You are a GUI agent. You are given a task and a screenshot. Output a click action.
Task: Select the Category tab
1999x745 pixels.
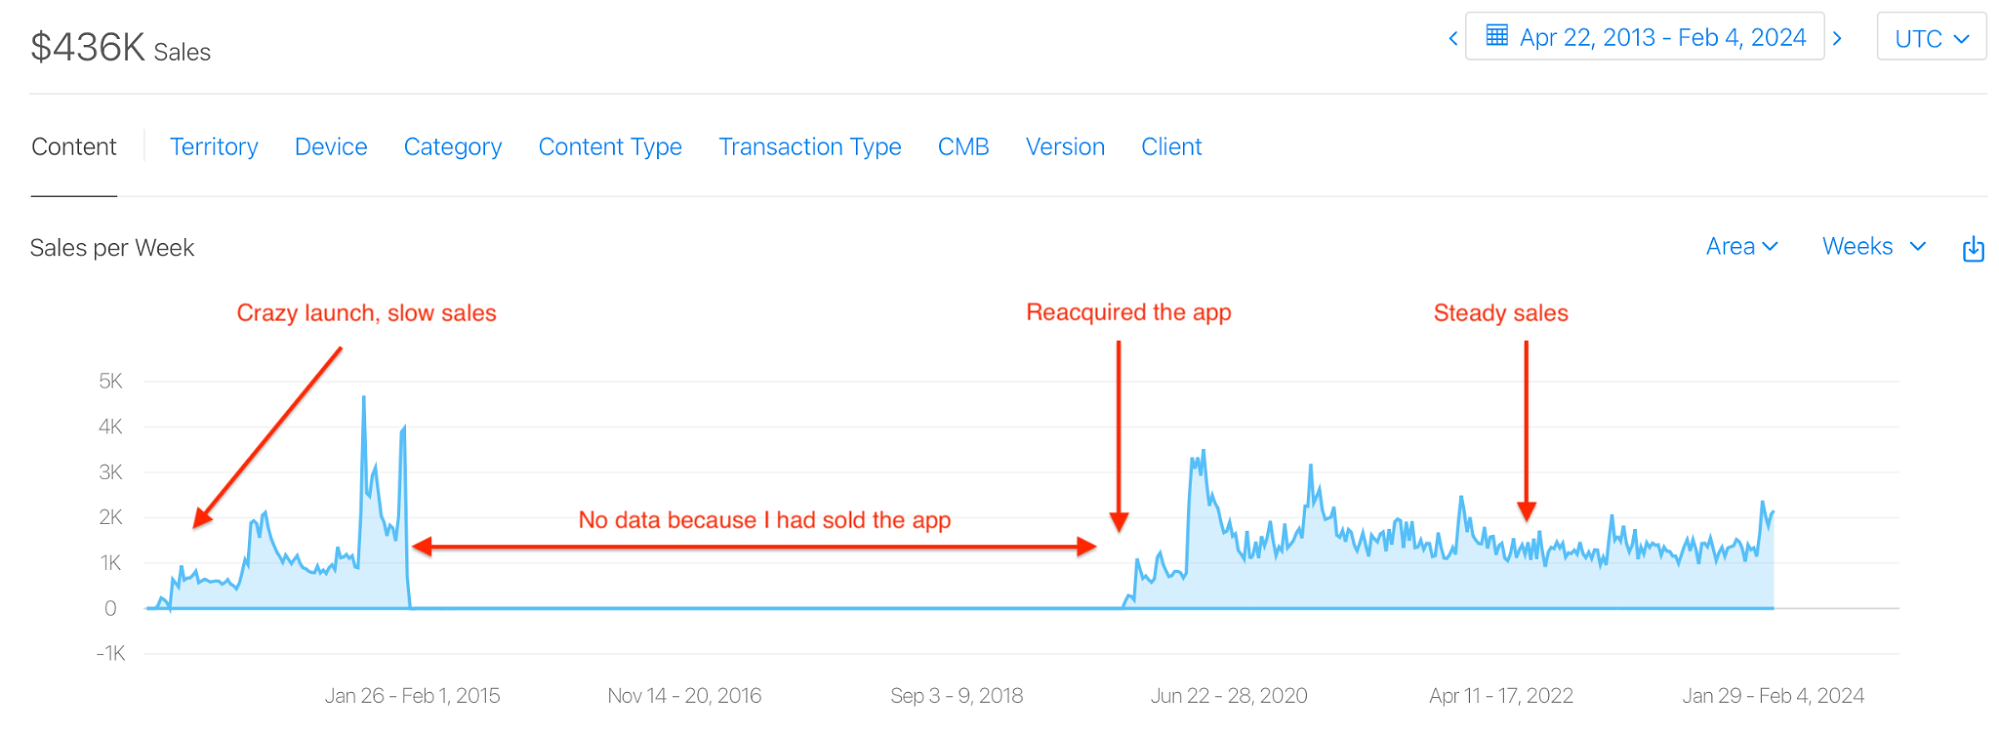(x=453, y=147)
